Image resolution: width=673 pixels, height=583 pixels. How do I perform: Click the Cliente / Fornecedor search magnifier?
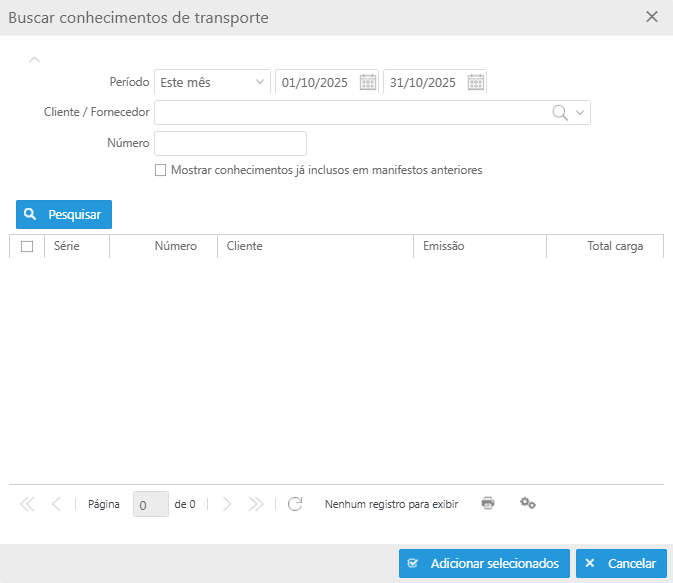click(x=560, y=113)
